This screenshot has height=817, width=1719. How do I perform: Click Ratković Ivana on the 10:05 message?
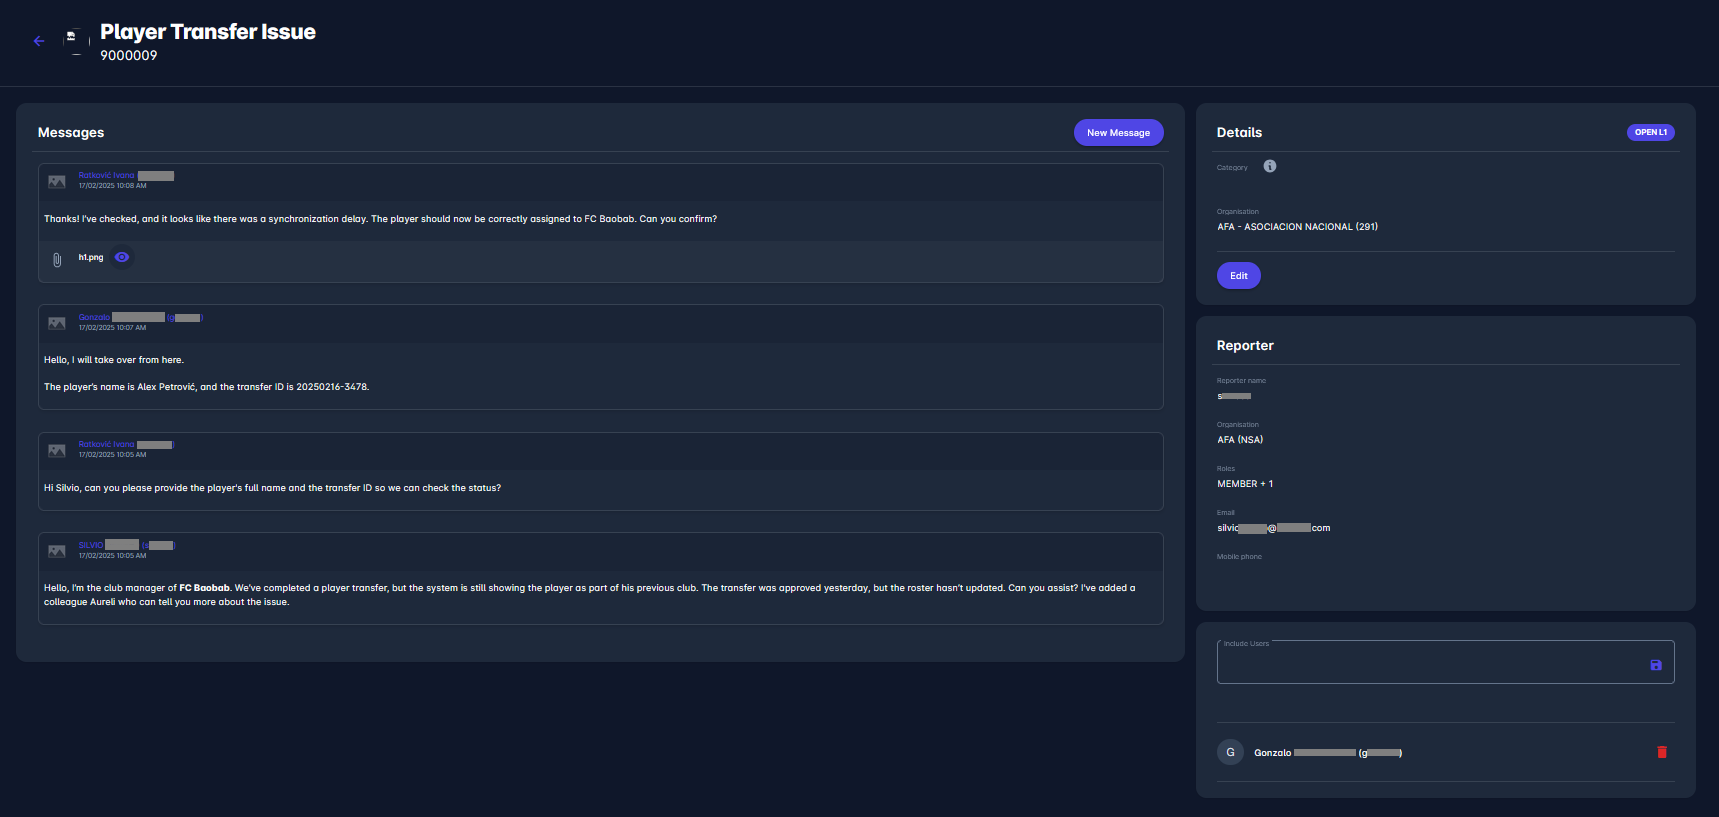coord(106,444)
